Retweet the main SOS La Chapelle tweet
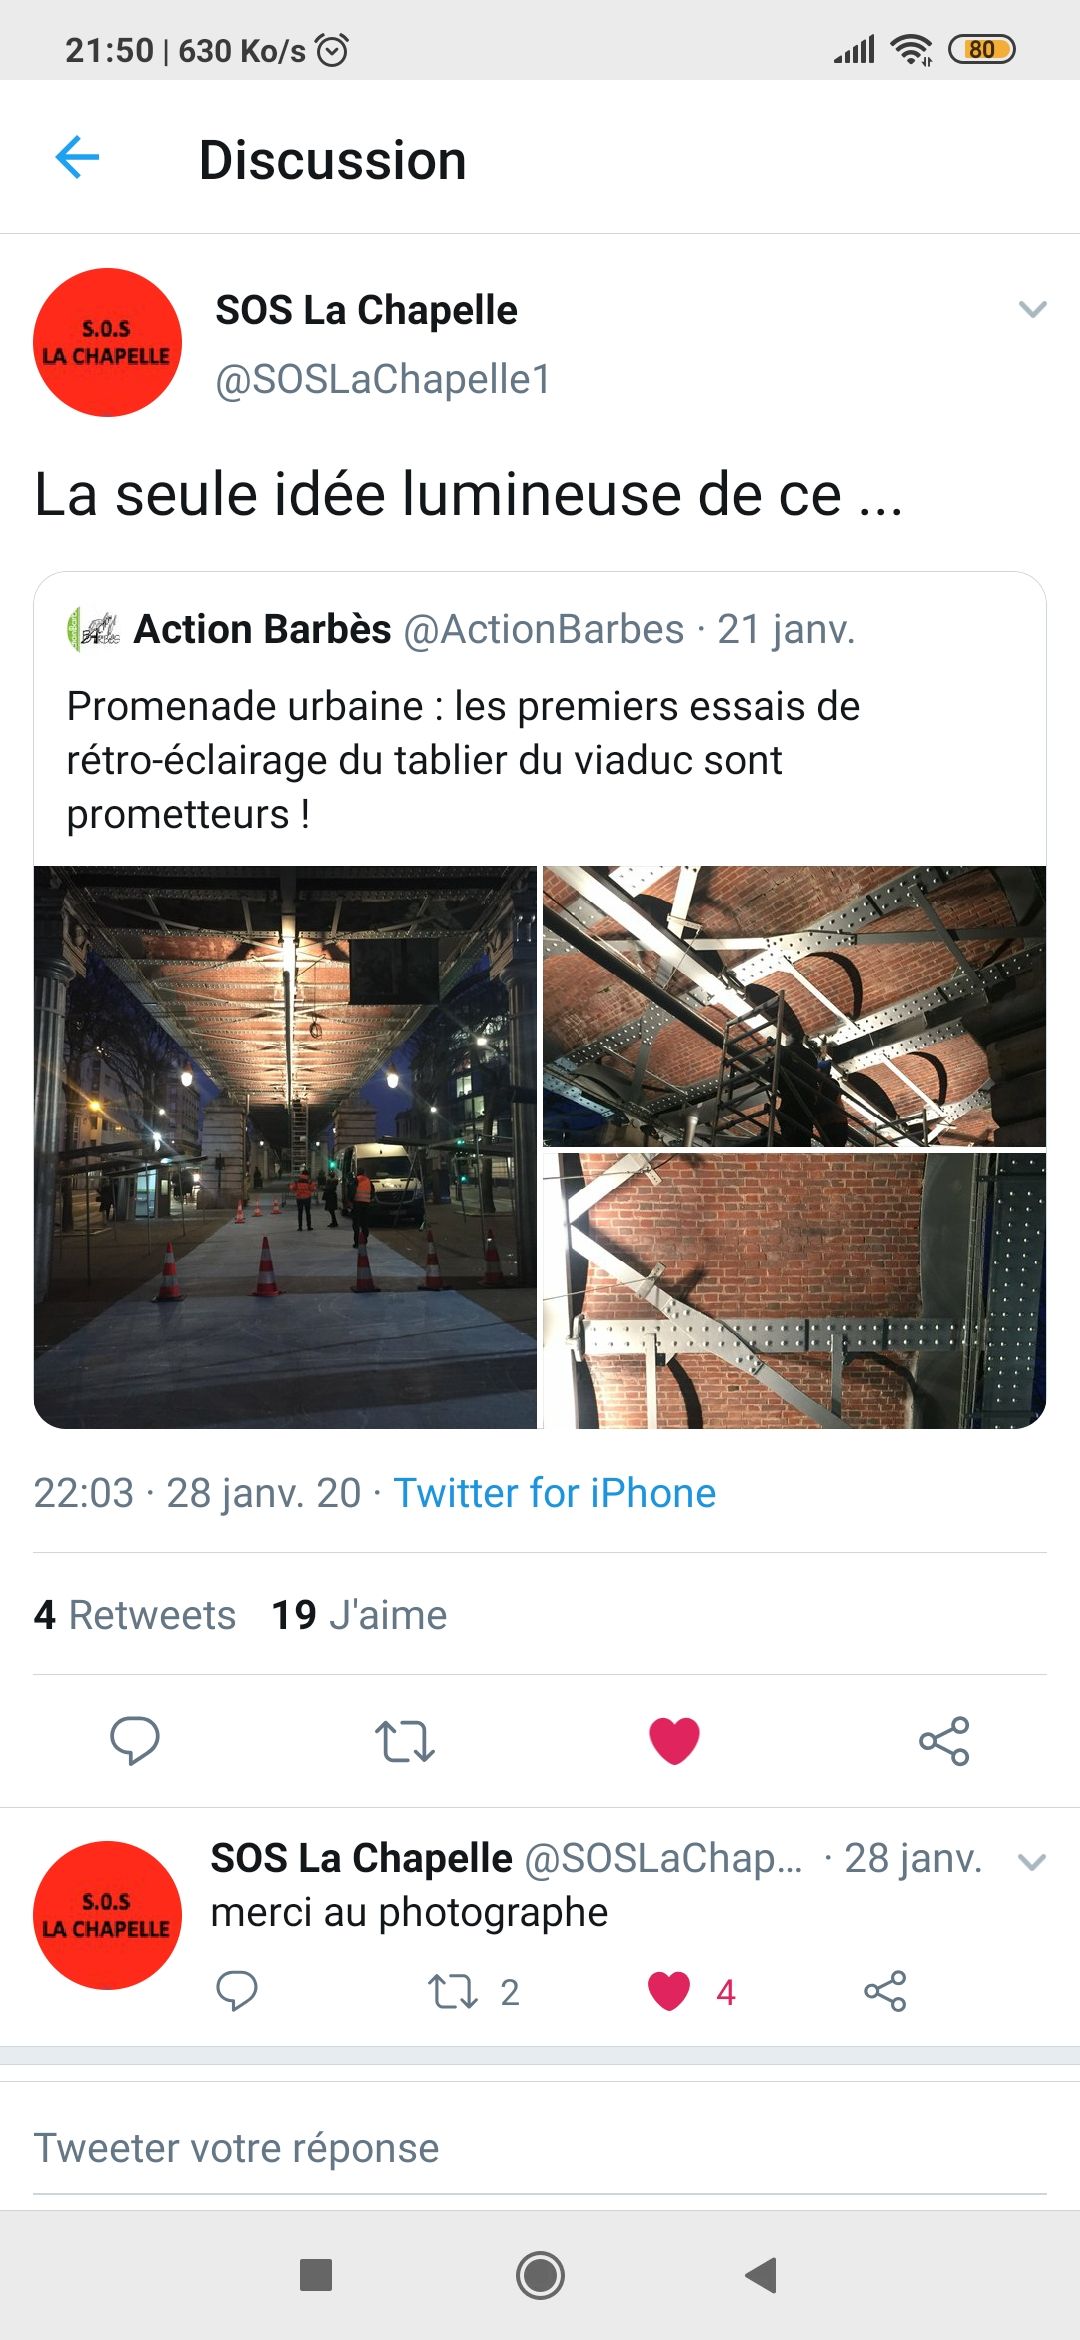 (x=404, y=1741)
